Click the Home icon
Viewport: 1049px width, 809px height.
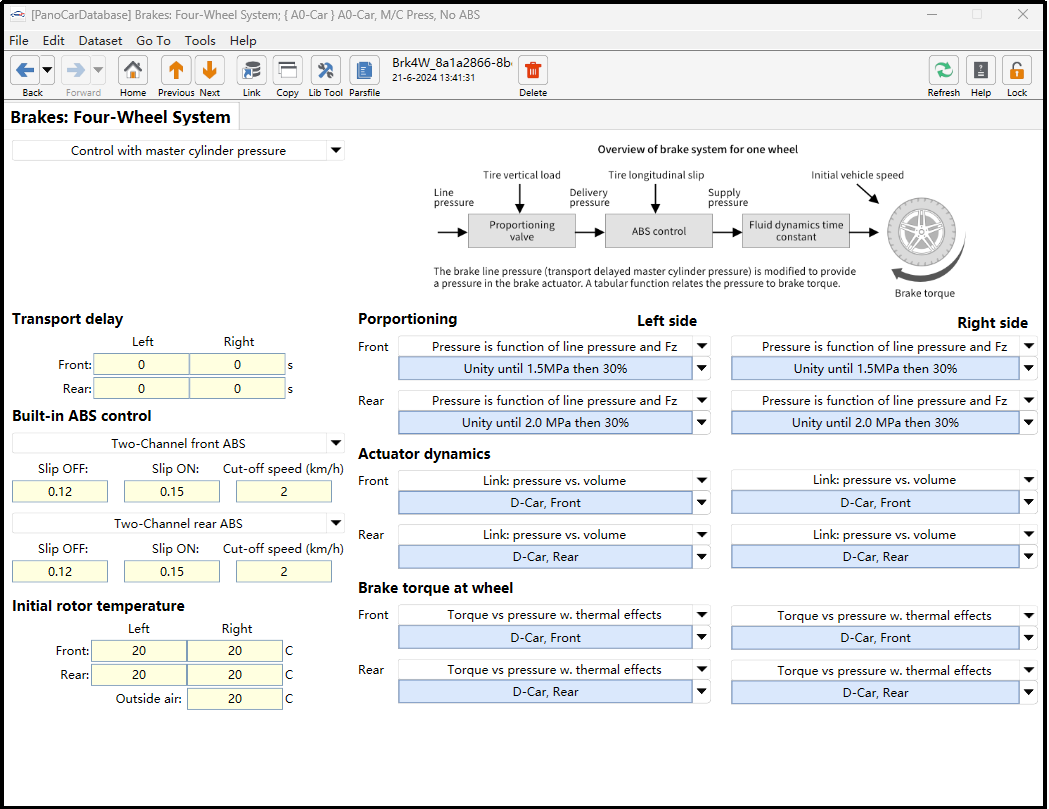click(x=132, y=70)
